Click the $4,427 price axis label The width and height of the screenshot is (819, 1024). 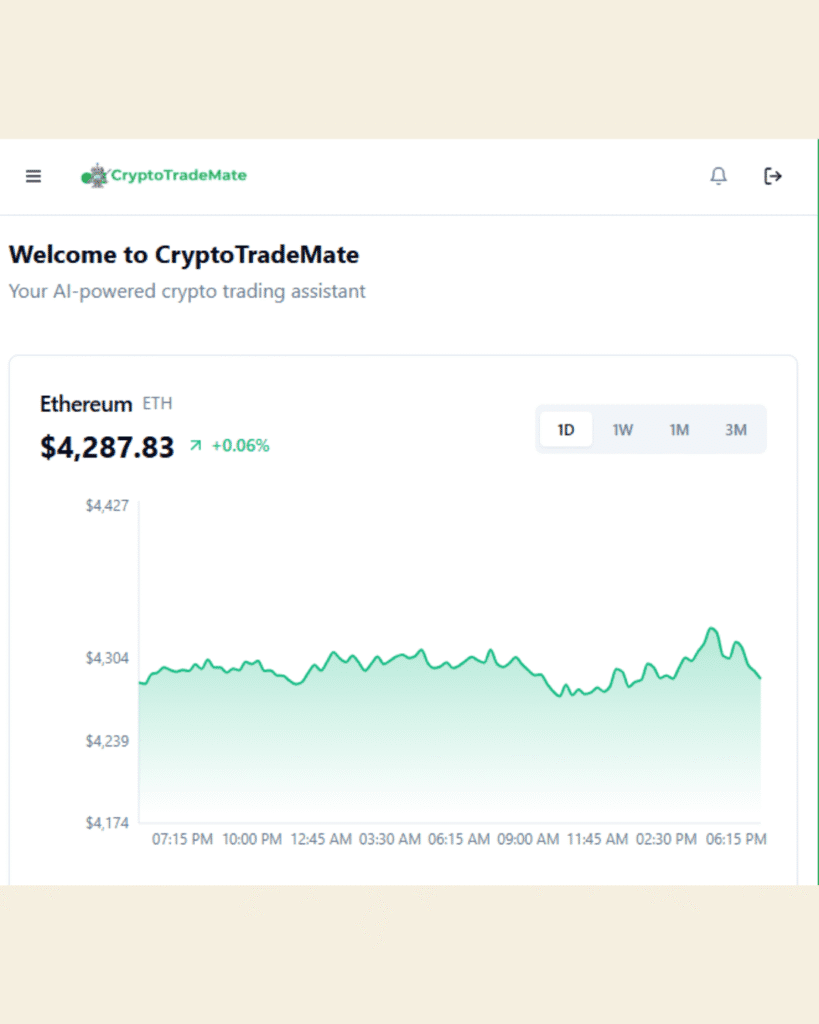pyautogui.click(x=107, y=506)
